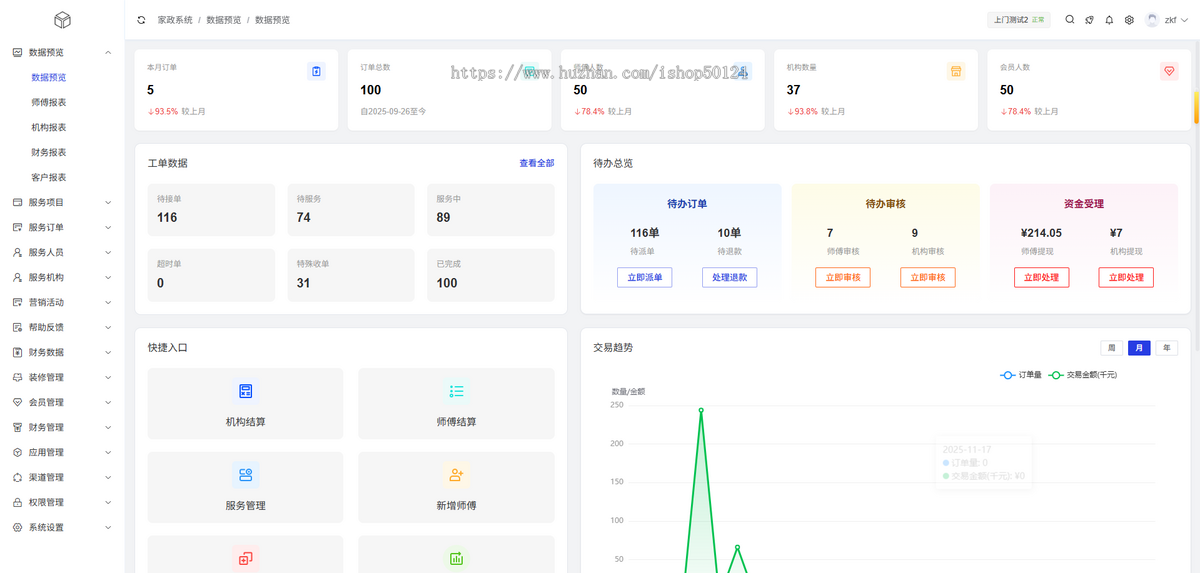Click the 会员人数 card heart icon
The width and height of the screenshot is (1200, 573).
[1169, 71]
